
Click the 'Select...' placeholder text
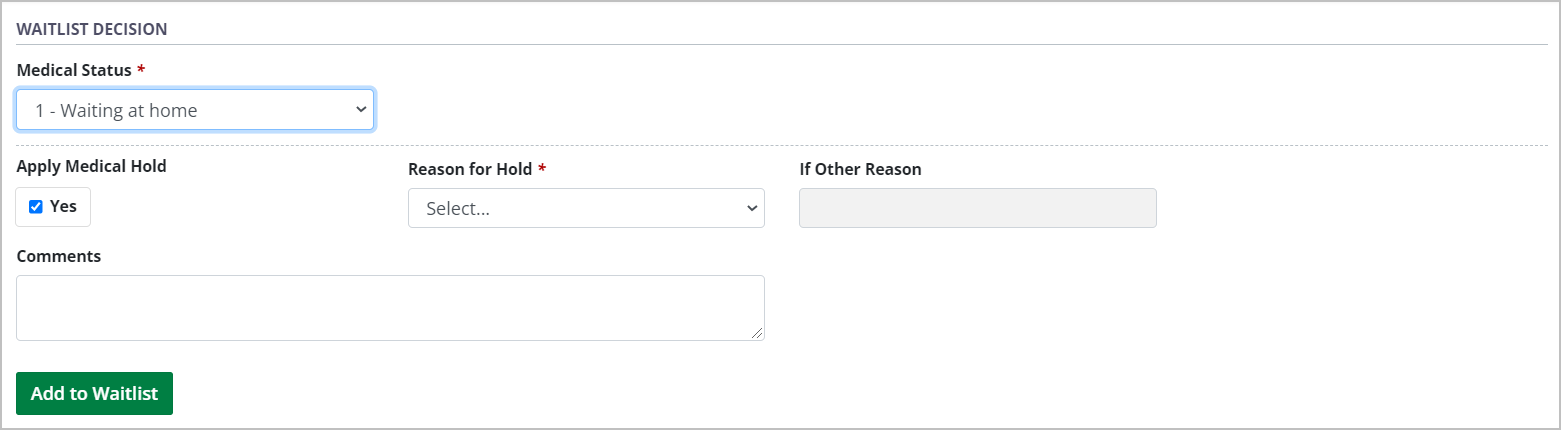[457, 209]
